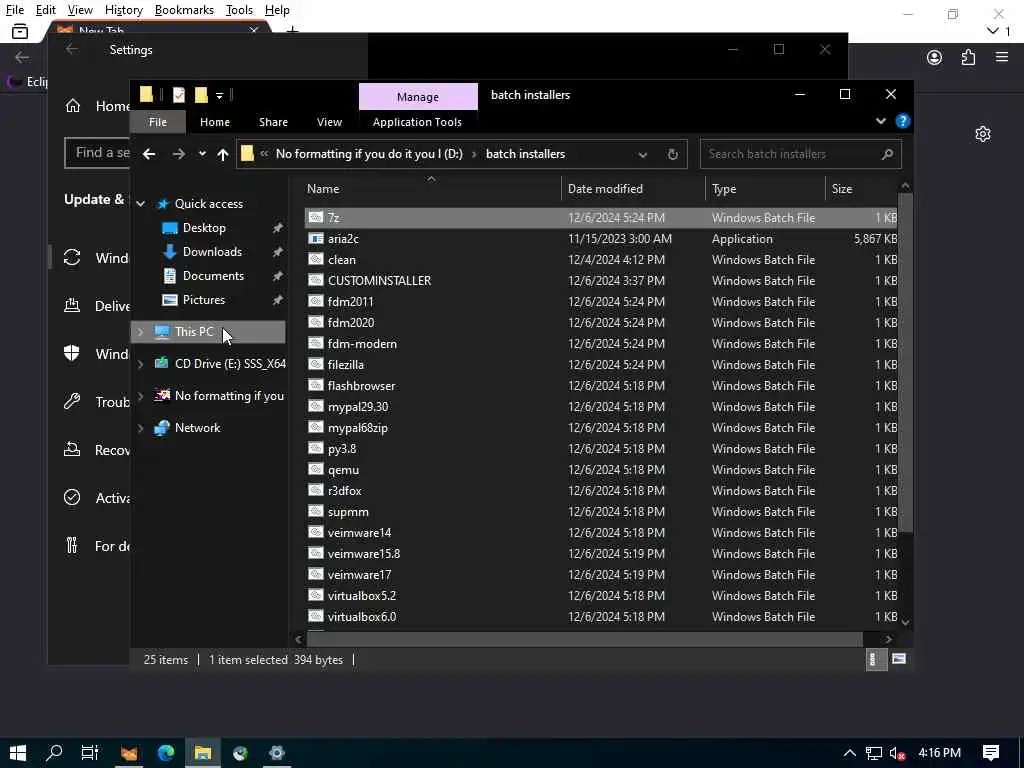
Task: Open quick access toolbar customize dropdown
Action: tap(219, 96)
